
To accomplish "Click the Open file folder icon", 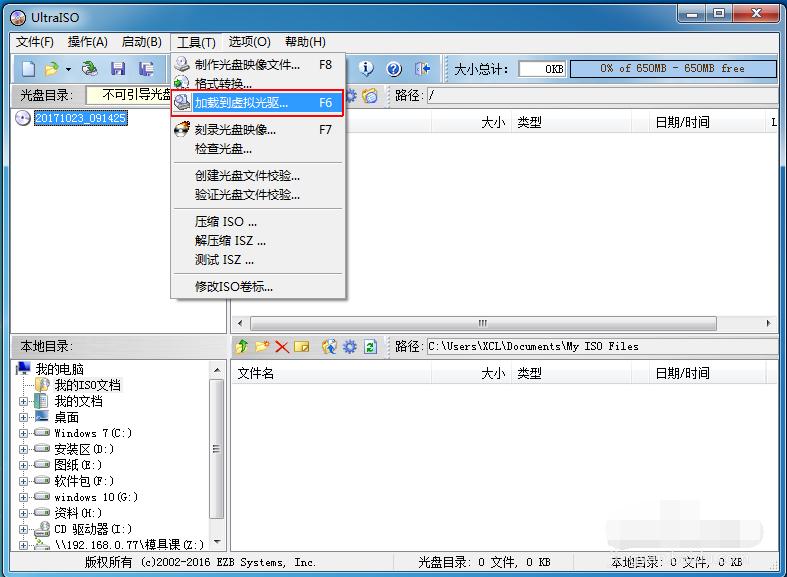I will coord(52,69).
